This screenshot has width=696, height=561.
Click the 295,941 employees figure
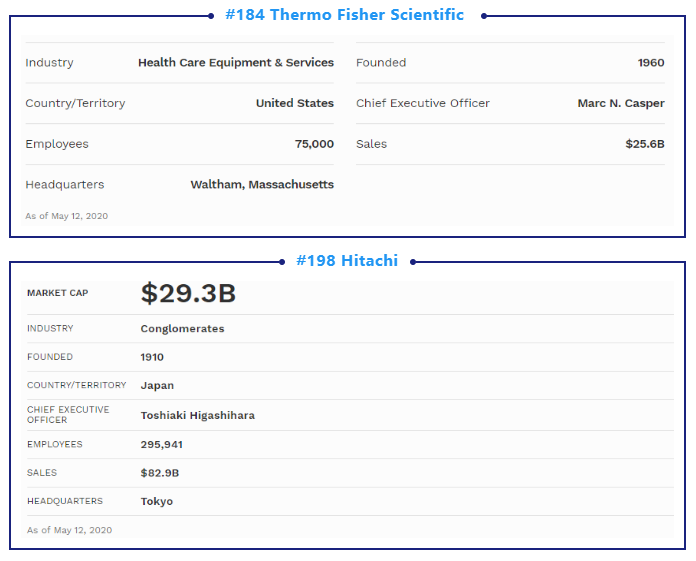tap(162, 445)
